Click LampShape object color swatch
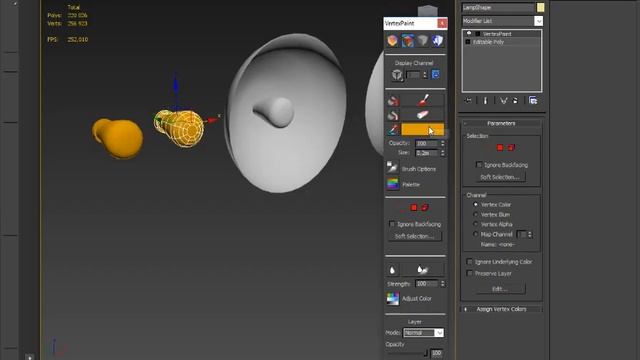Viewport: 640px width, 360px height. [x=540, y=7]
